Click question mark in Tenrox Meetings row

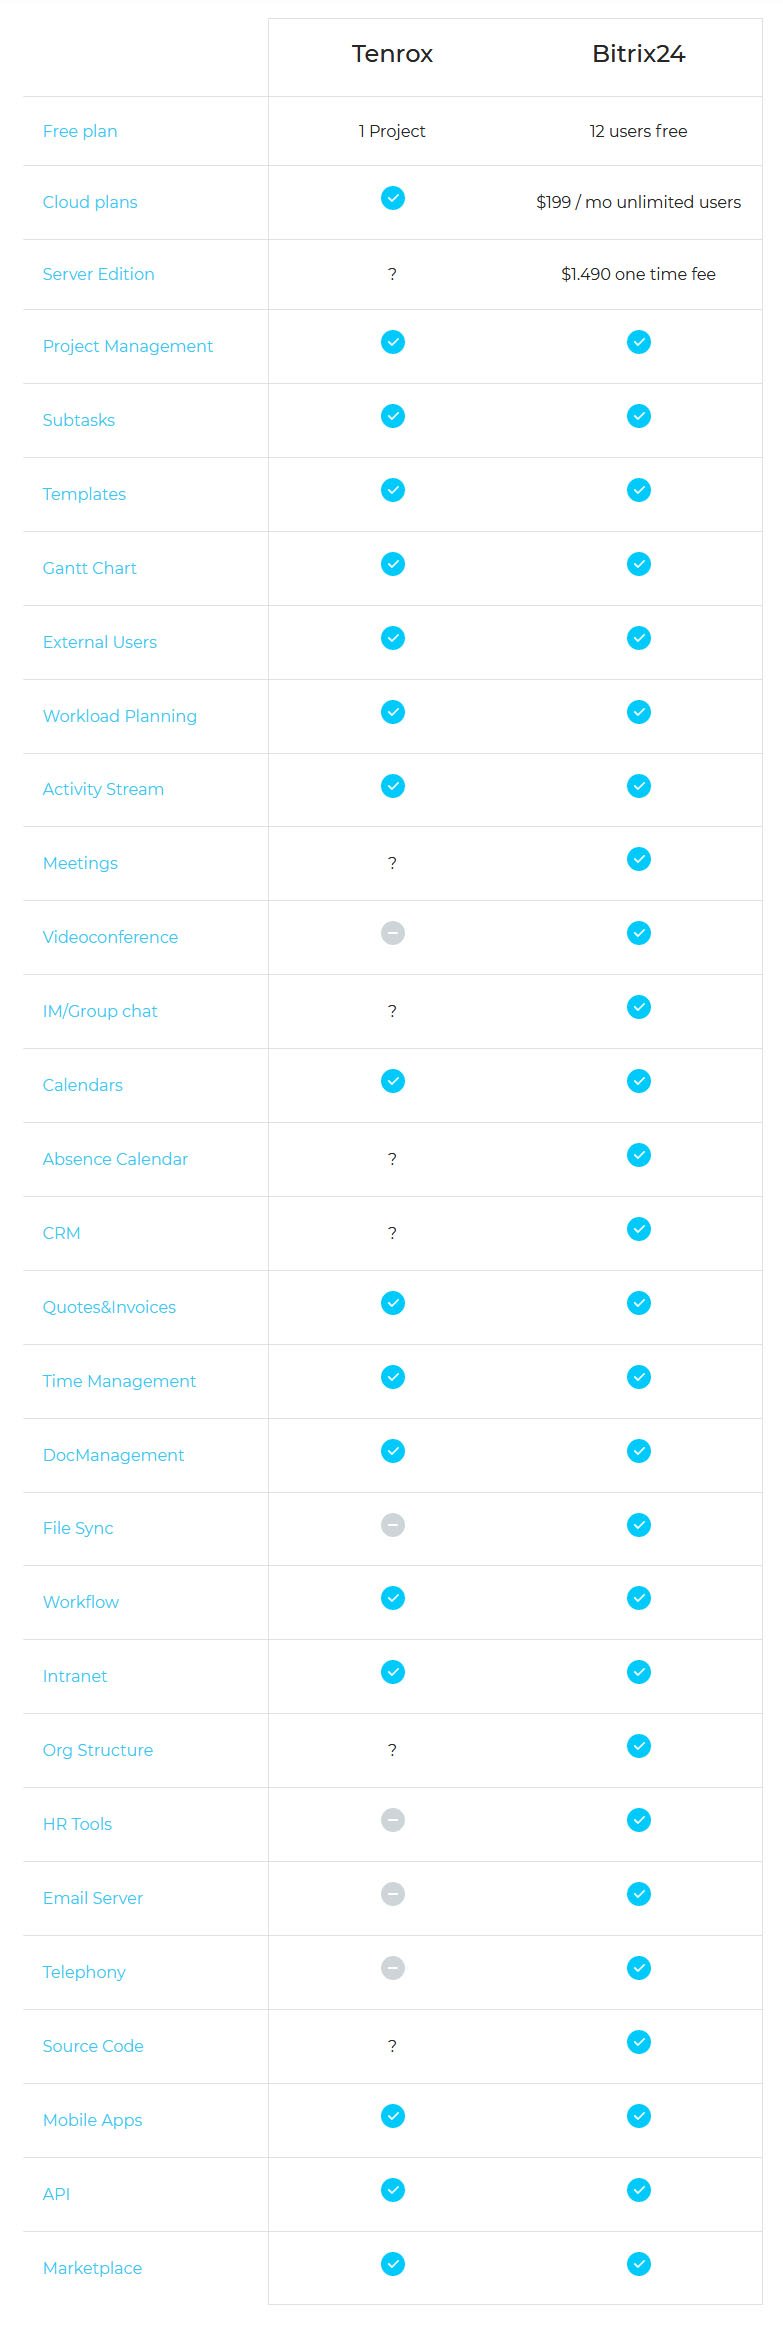392,863
